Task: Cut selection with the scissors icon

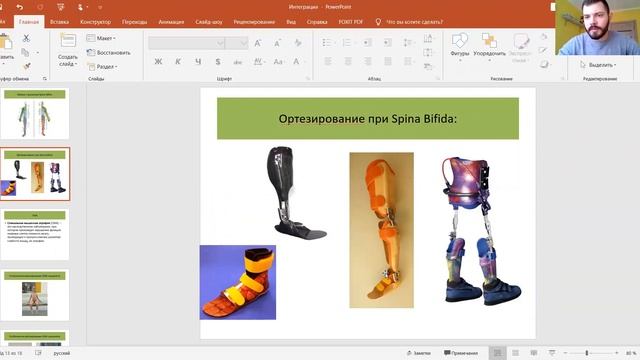Action: point(26,38)
